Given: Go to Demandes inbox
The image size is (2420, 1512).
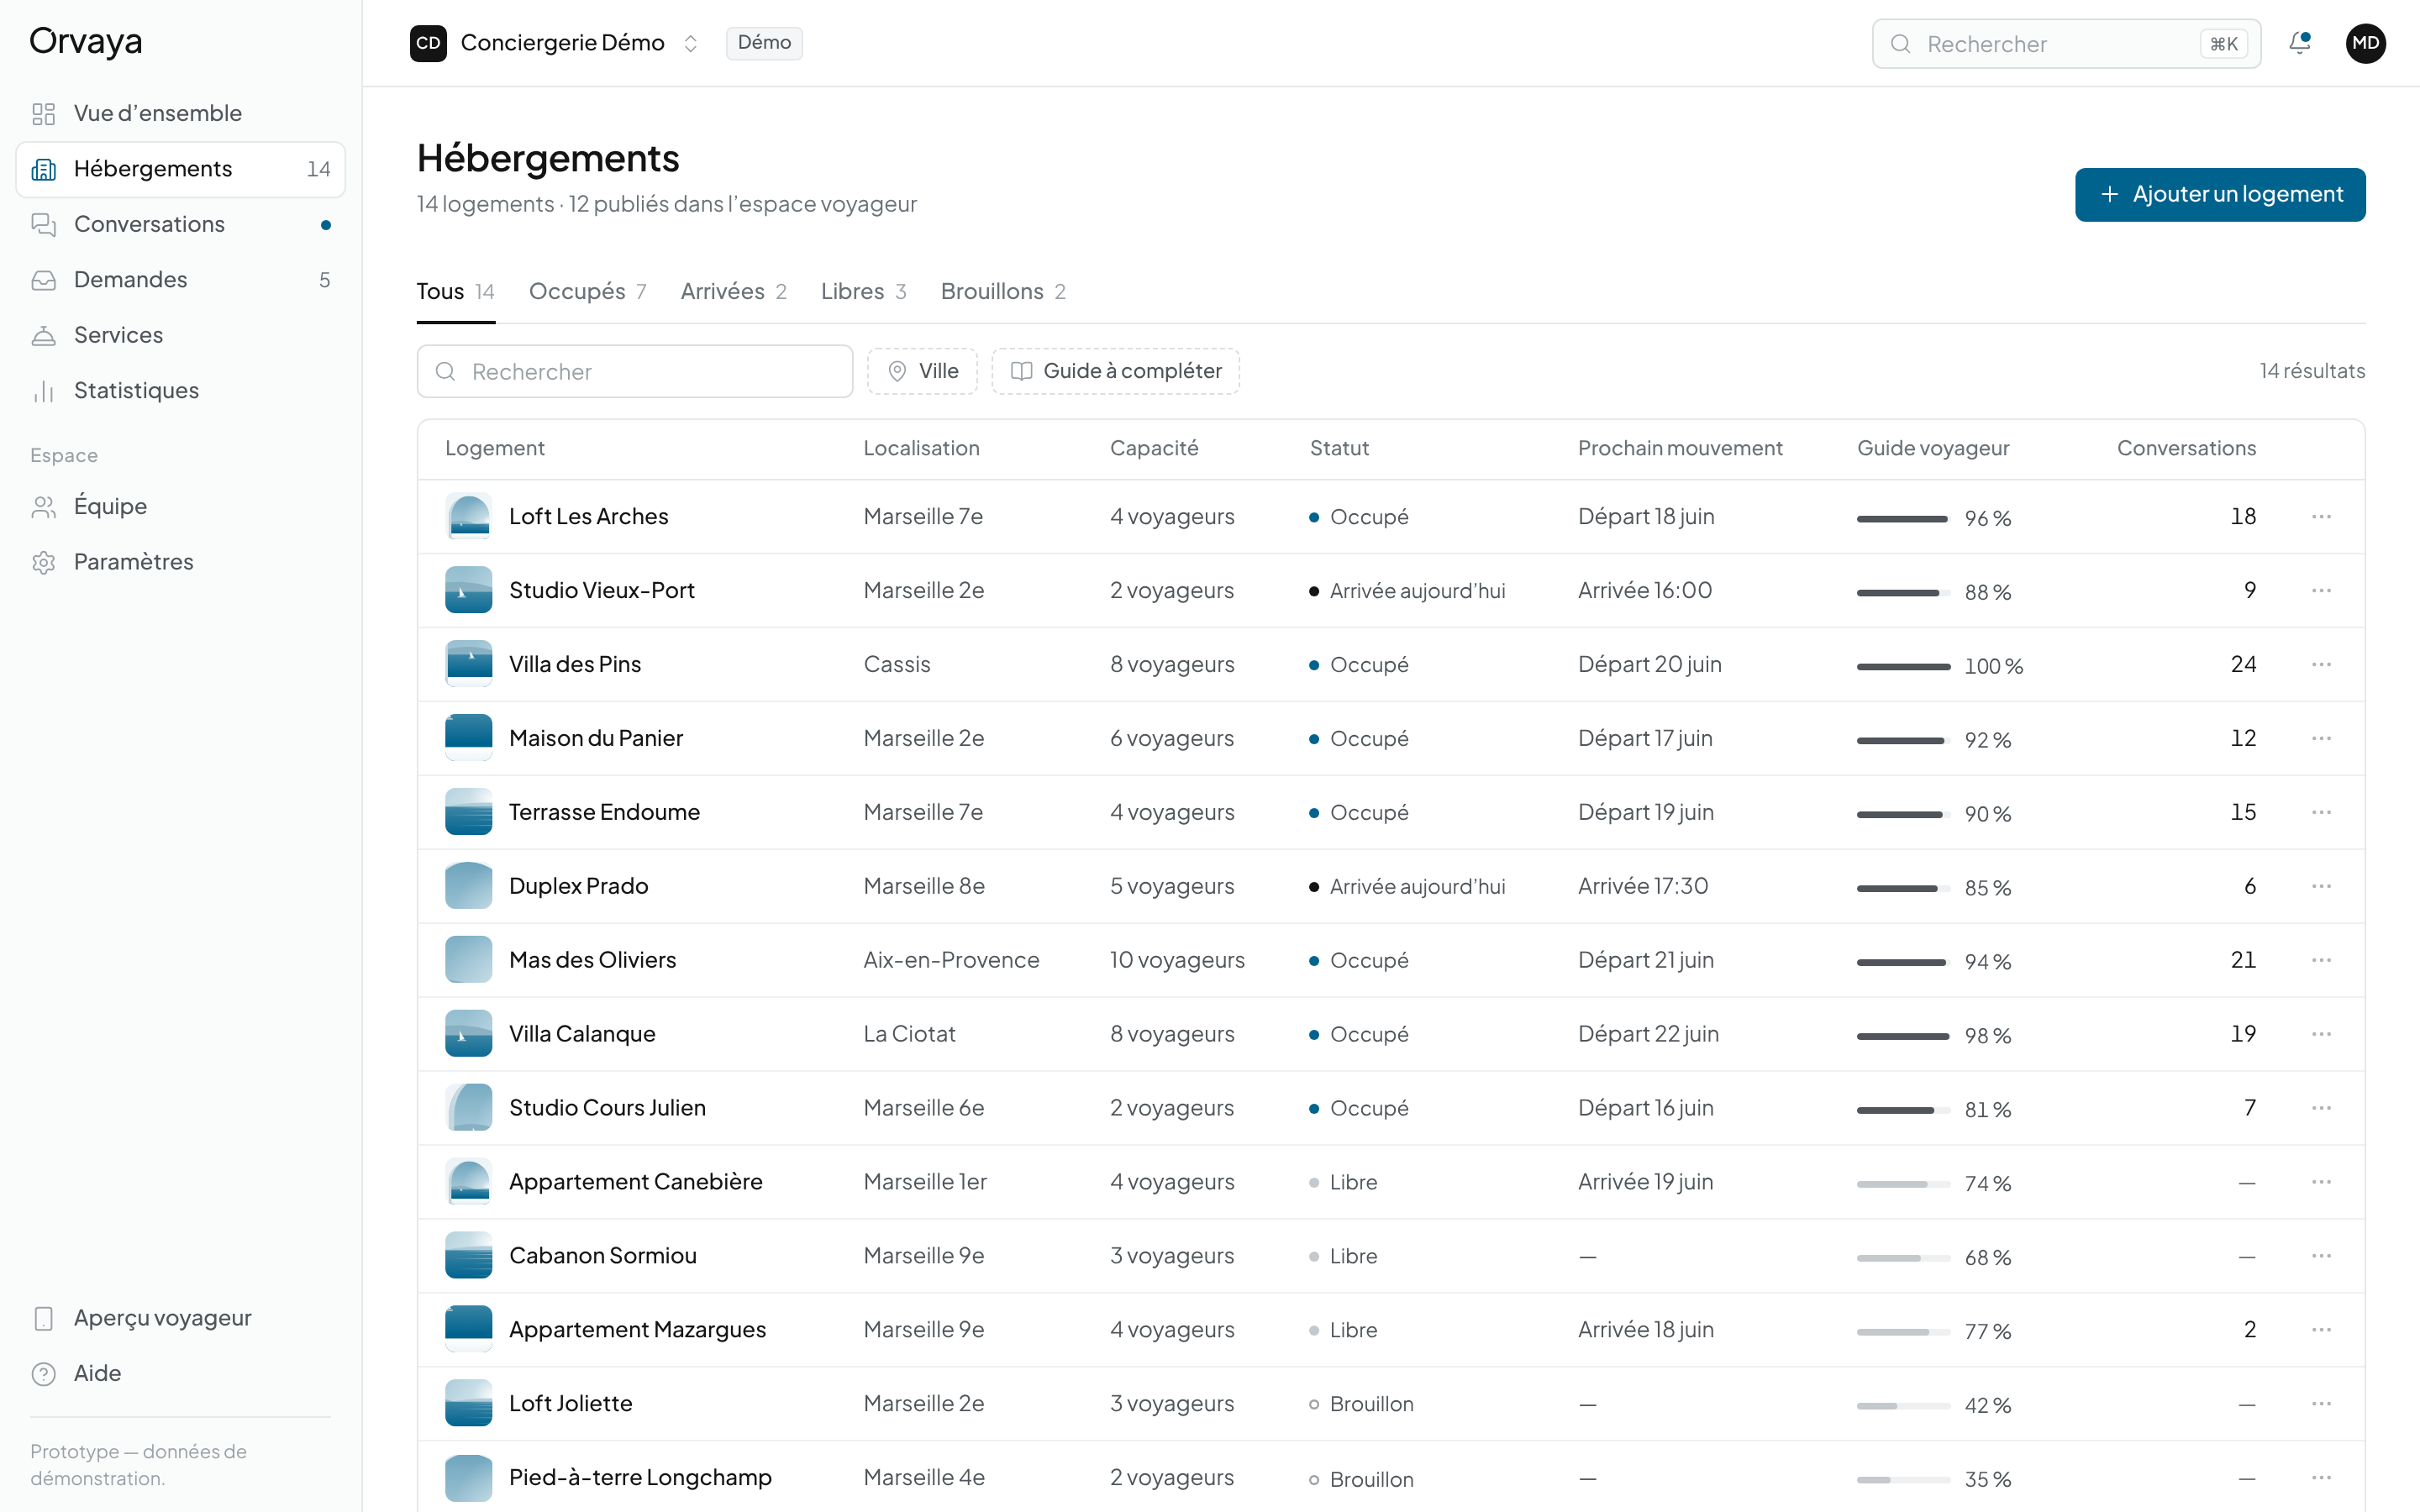Looking at the screenshot, I should coord(180,279).
